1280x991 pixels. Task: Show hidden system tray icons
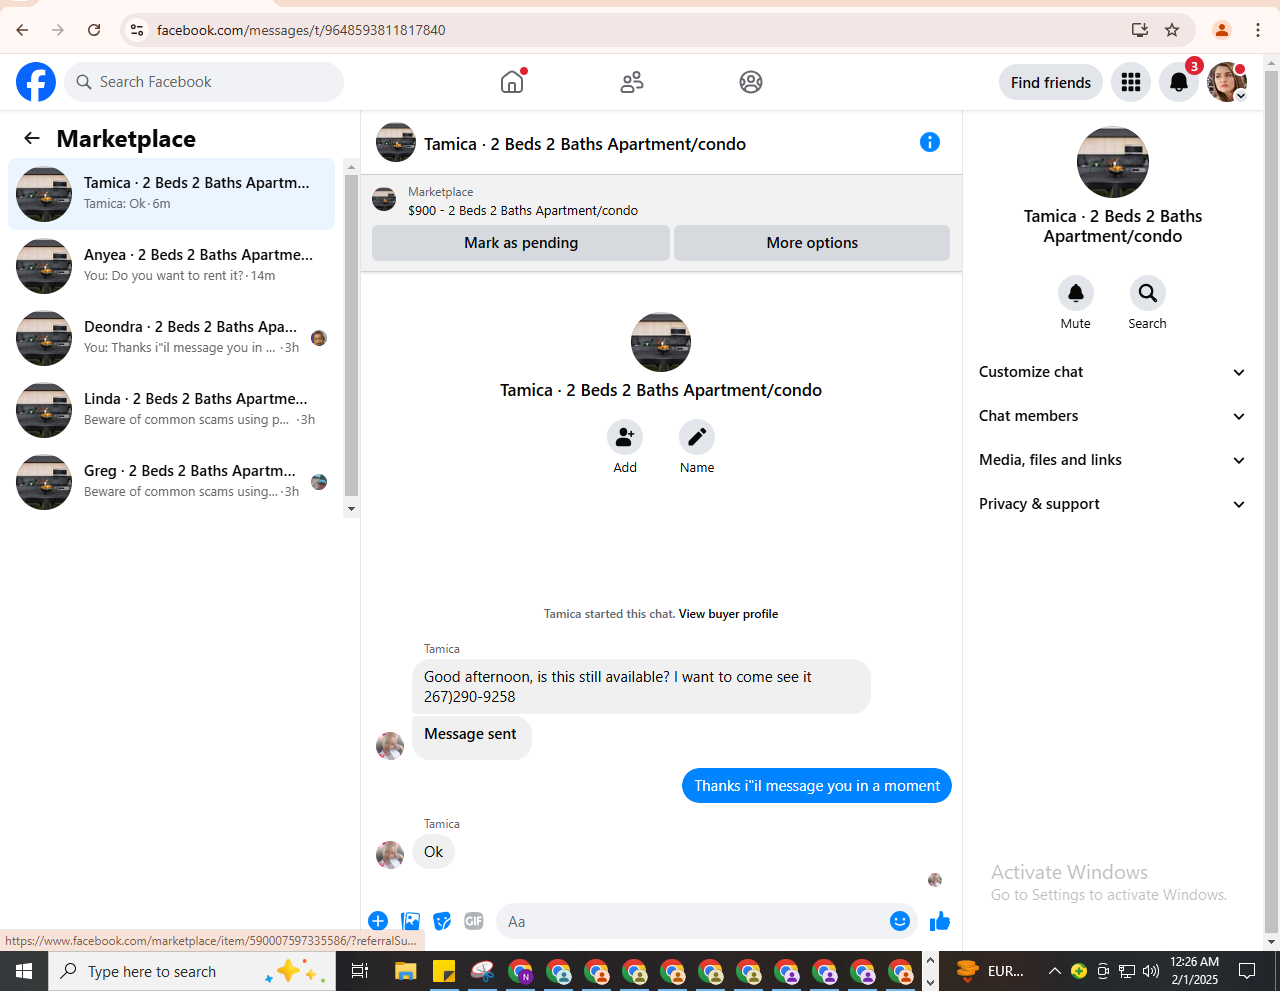point(1054,971)
